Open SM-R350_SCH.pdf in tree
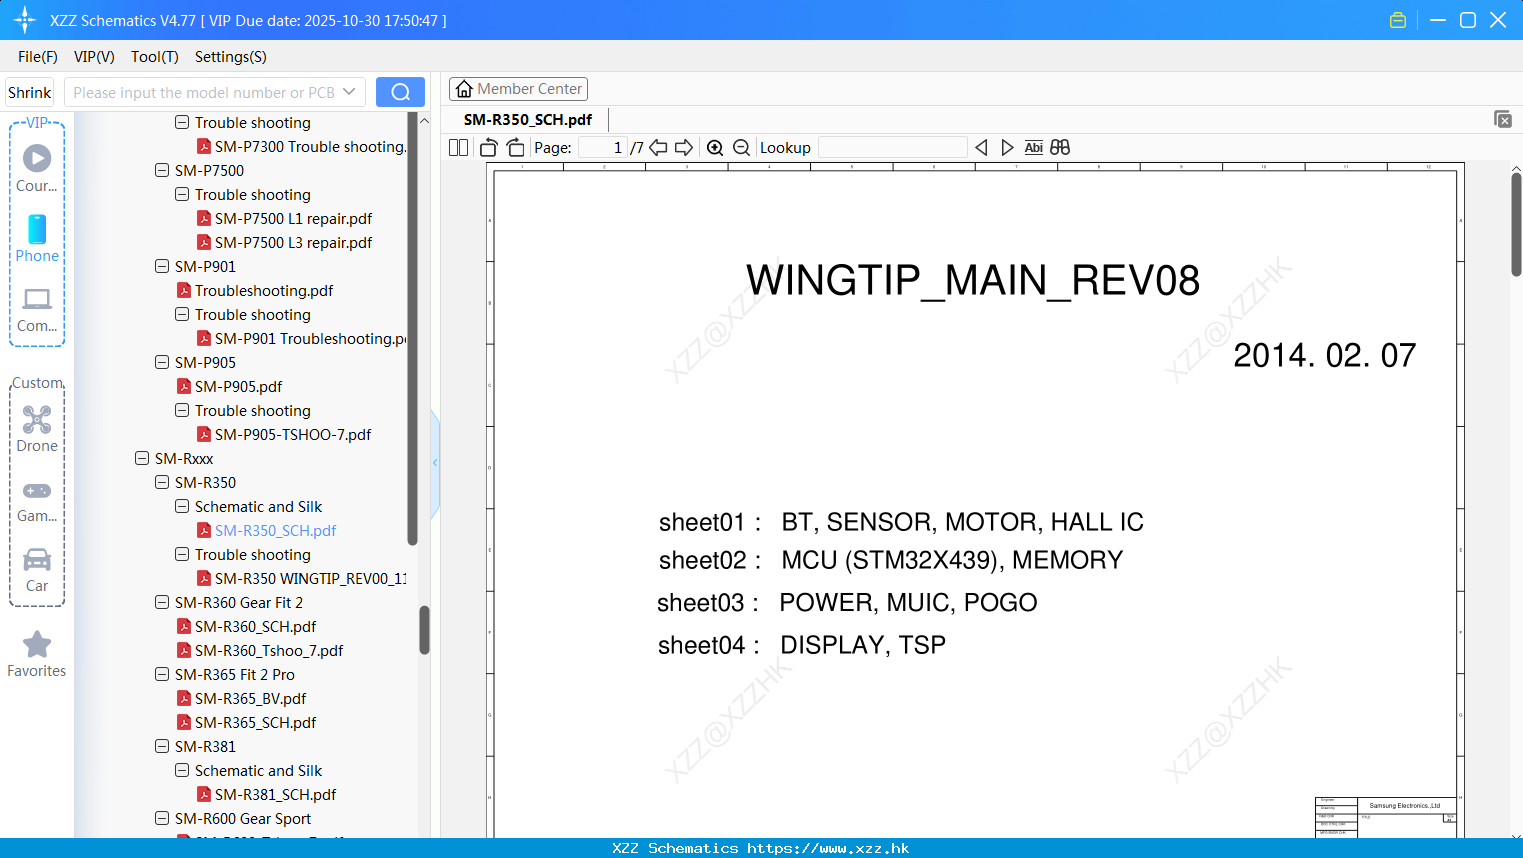This screenshot has height=858, width=1523. (x=275, y=531)
